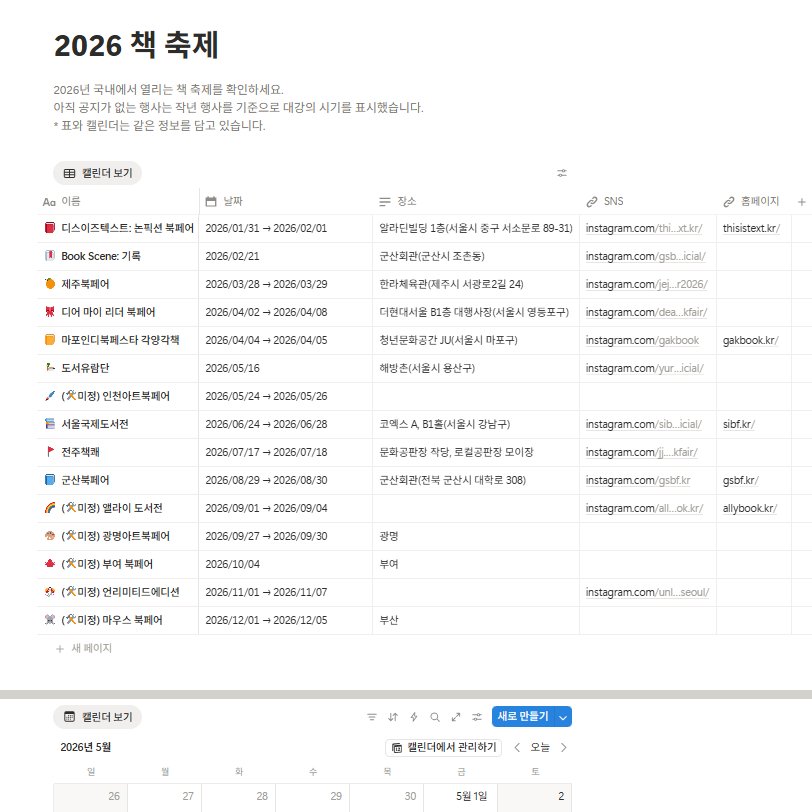Open the SNS column header menu

tap(648, 201)
